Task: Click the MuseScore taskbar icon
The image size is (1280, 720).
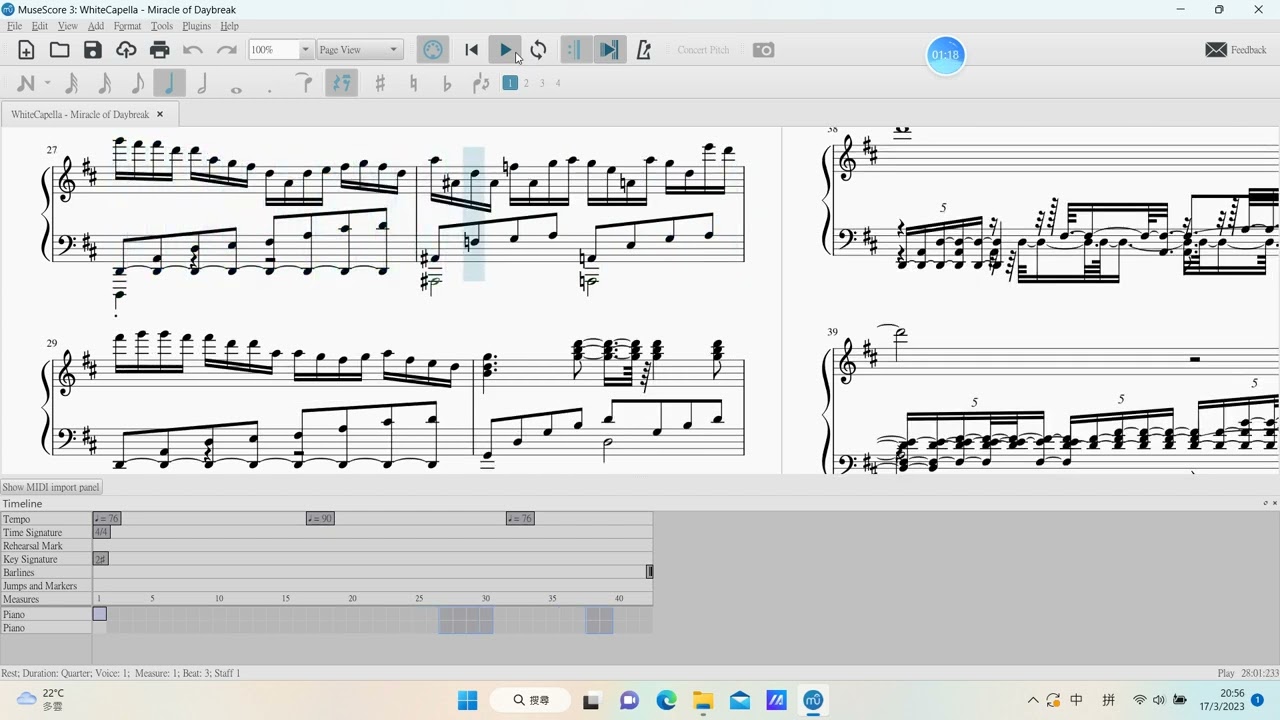Action: (x=813, y=700)
